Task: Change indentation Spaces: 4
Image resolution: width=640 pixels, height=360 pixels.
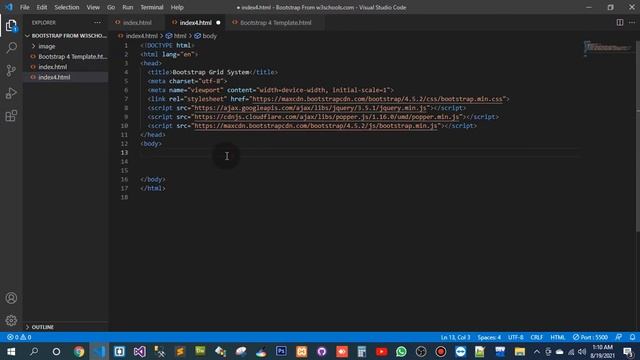Action: point(489,337)
